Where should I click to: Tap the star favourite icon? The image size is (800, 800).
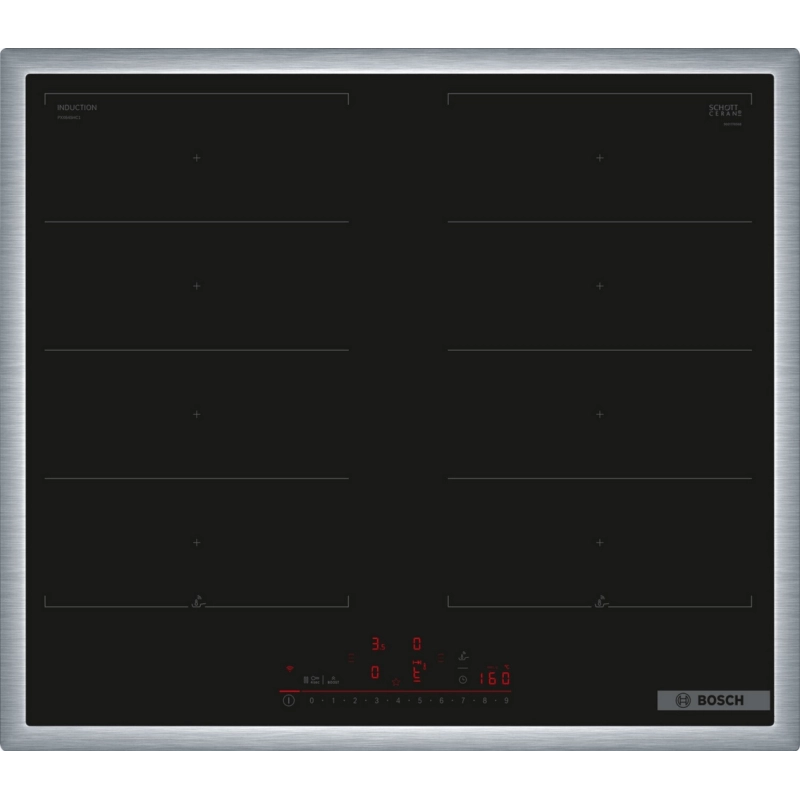pyautogui.click(x=396, y=682)
